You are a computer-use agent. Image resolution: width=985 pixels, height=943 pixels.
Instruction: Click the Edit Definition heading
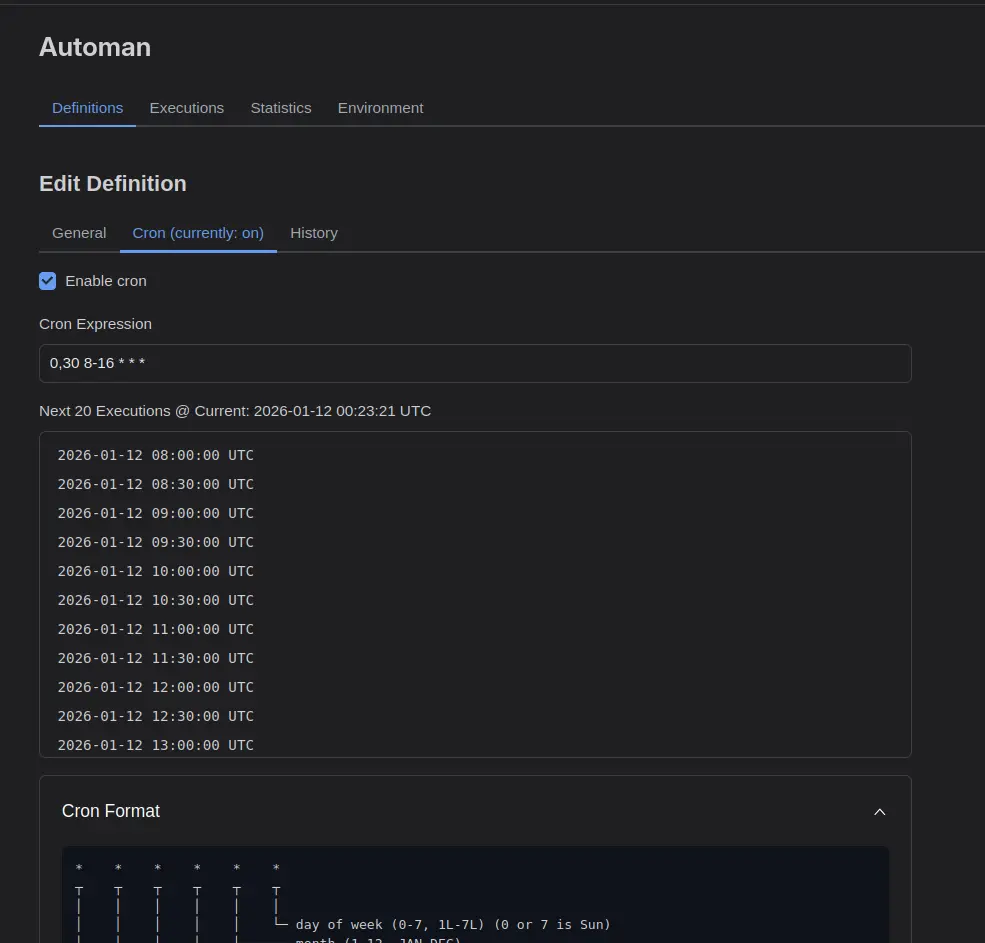tap(113, 184)
